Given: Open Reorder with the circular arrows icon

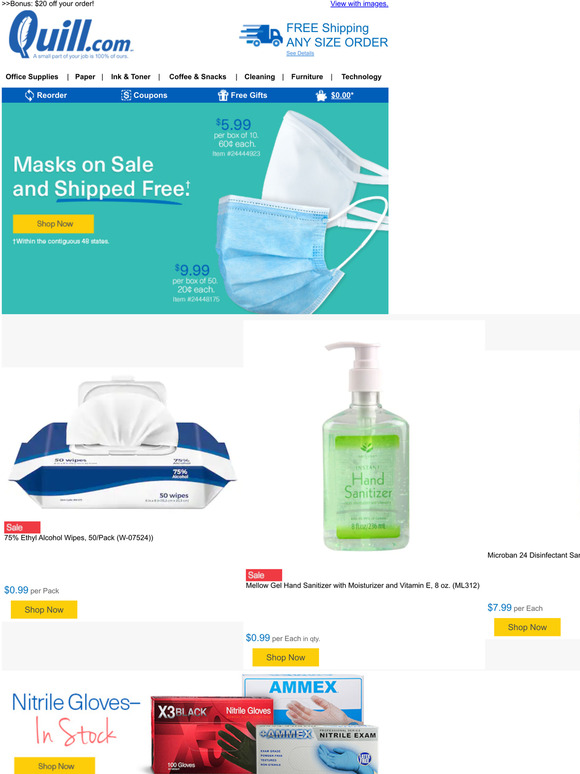Looking at the screenshot, I should (x=30, y=95).
